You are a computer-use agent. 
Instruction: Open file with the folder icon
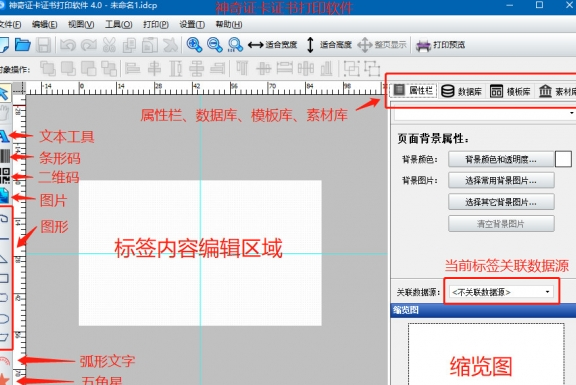[x=23, y=45]
